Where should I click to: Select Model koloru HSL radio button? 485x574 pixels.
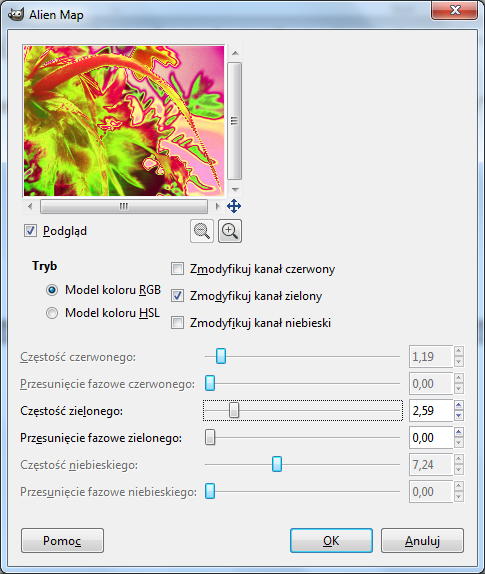pos(52,313)
